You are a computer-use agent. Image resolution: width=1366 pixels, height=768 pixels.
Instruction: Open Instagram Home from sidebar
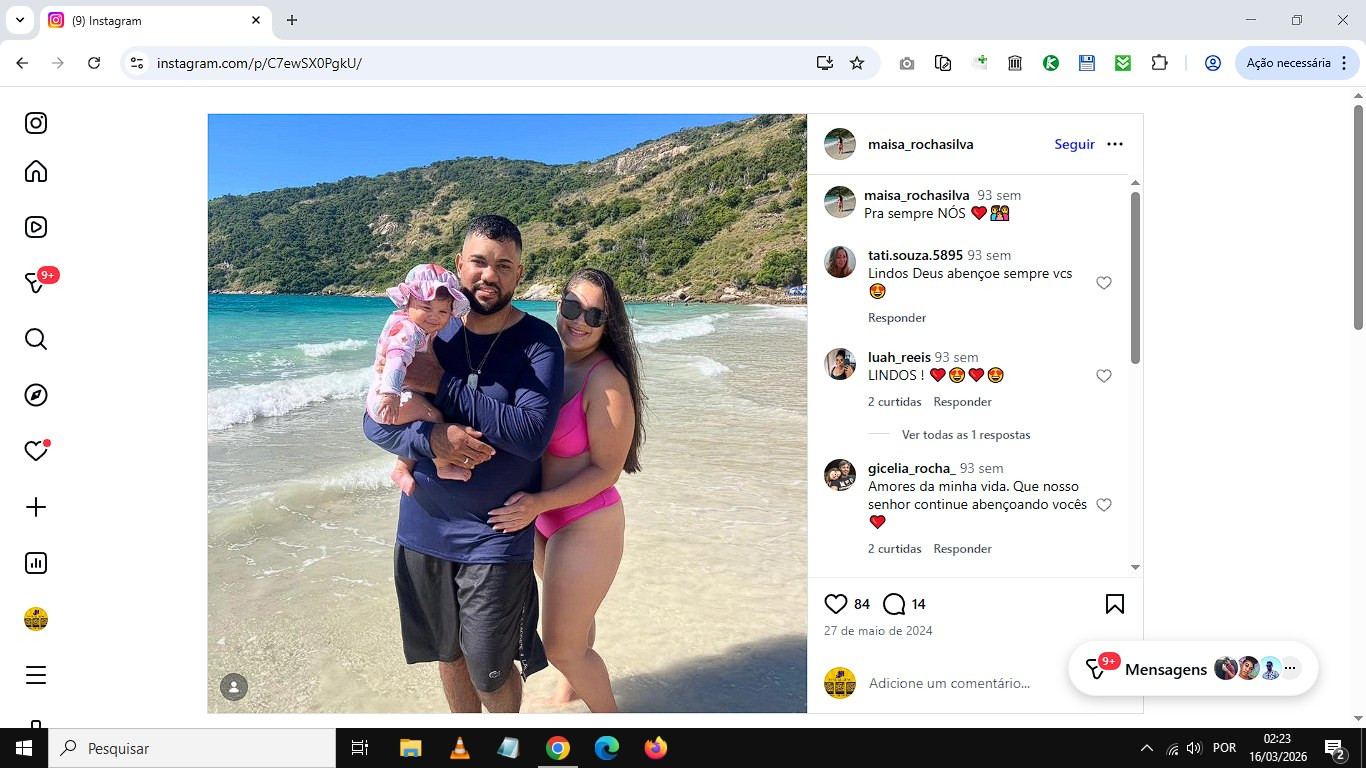click(36, 171)
